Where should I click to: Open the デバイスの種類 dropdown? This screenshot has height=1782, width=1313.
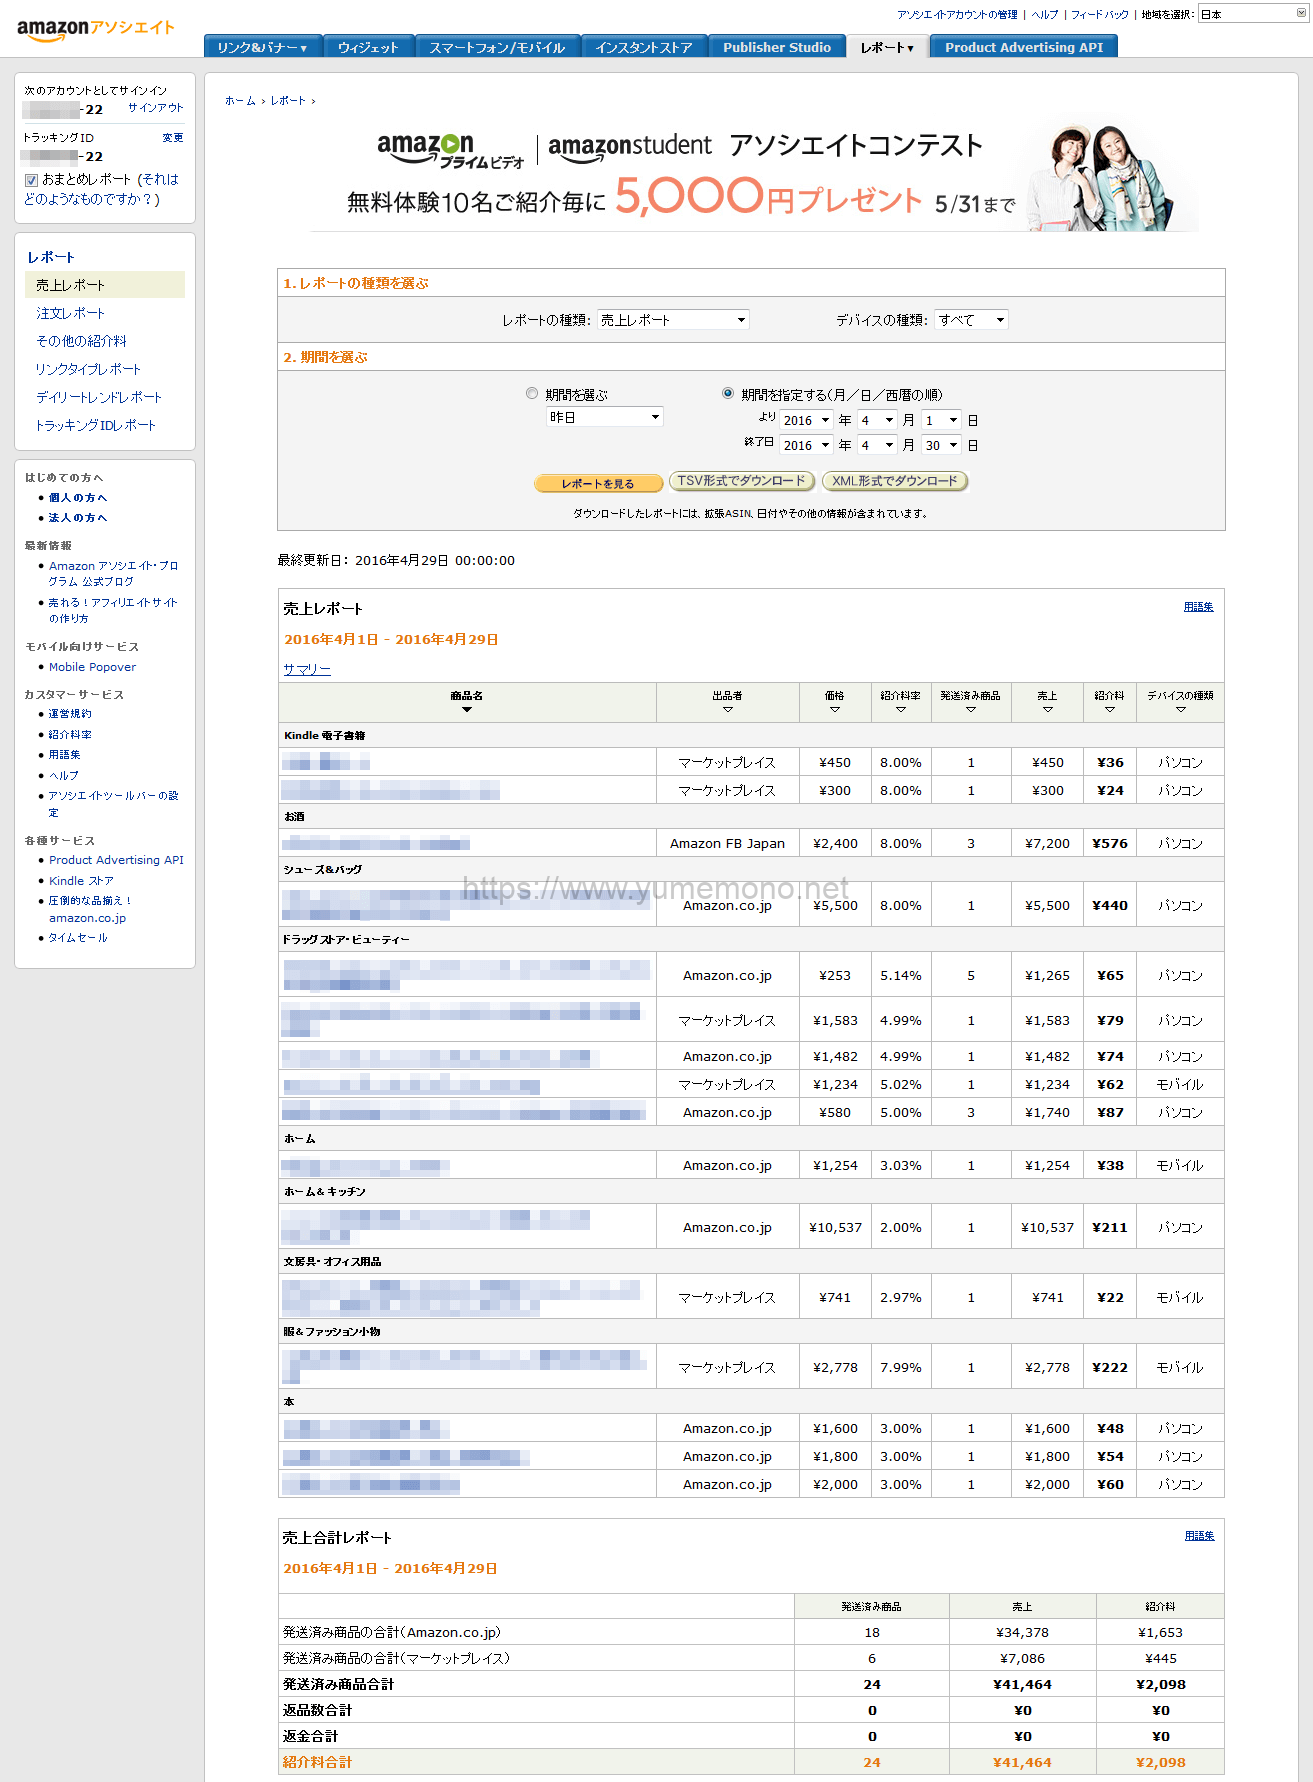971,320
